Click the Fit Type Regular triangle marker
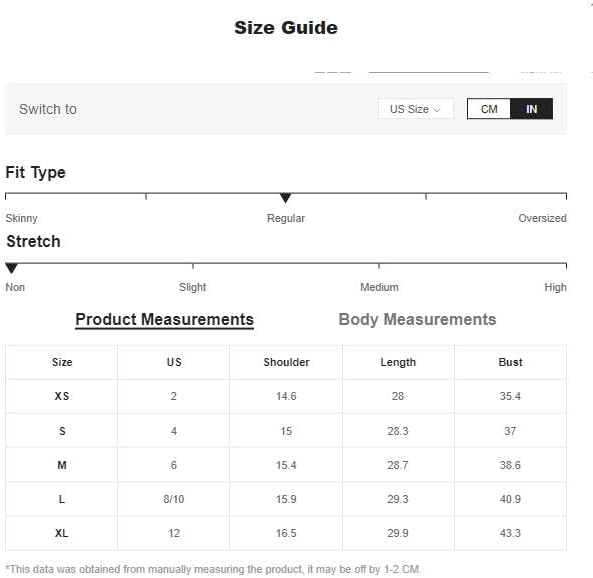 [286, 197]
